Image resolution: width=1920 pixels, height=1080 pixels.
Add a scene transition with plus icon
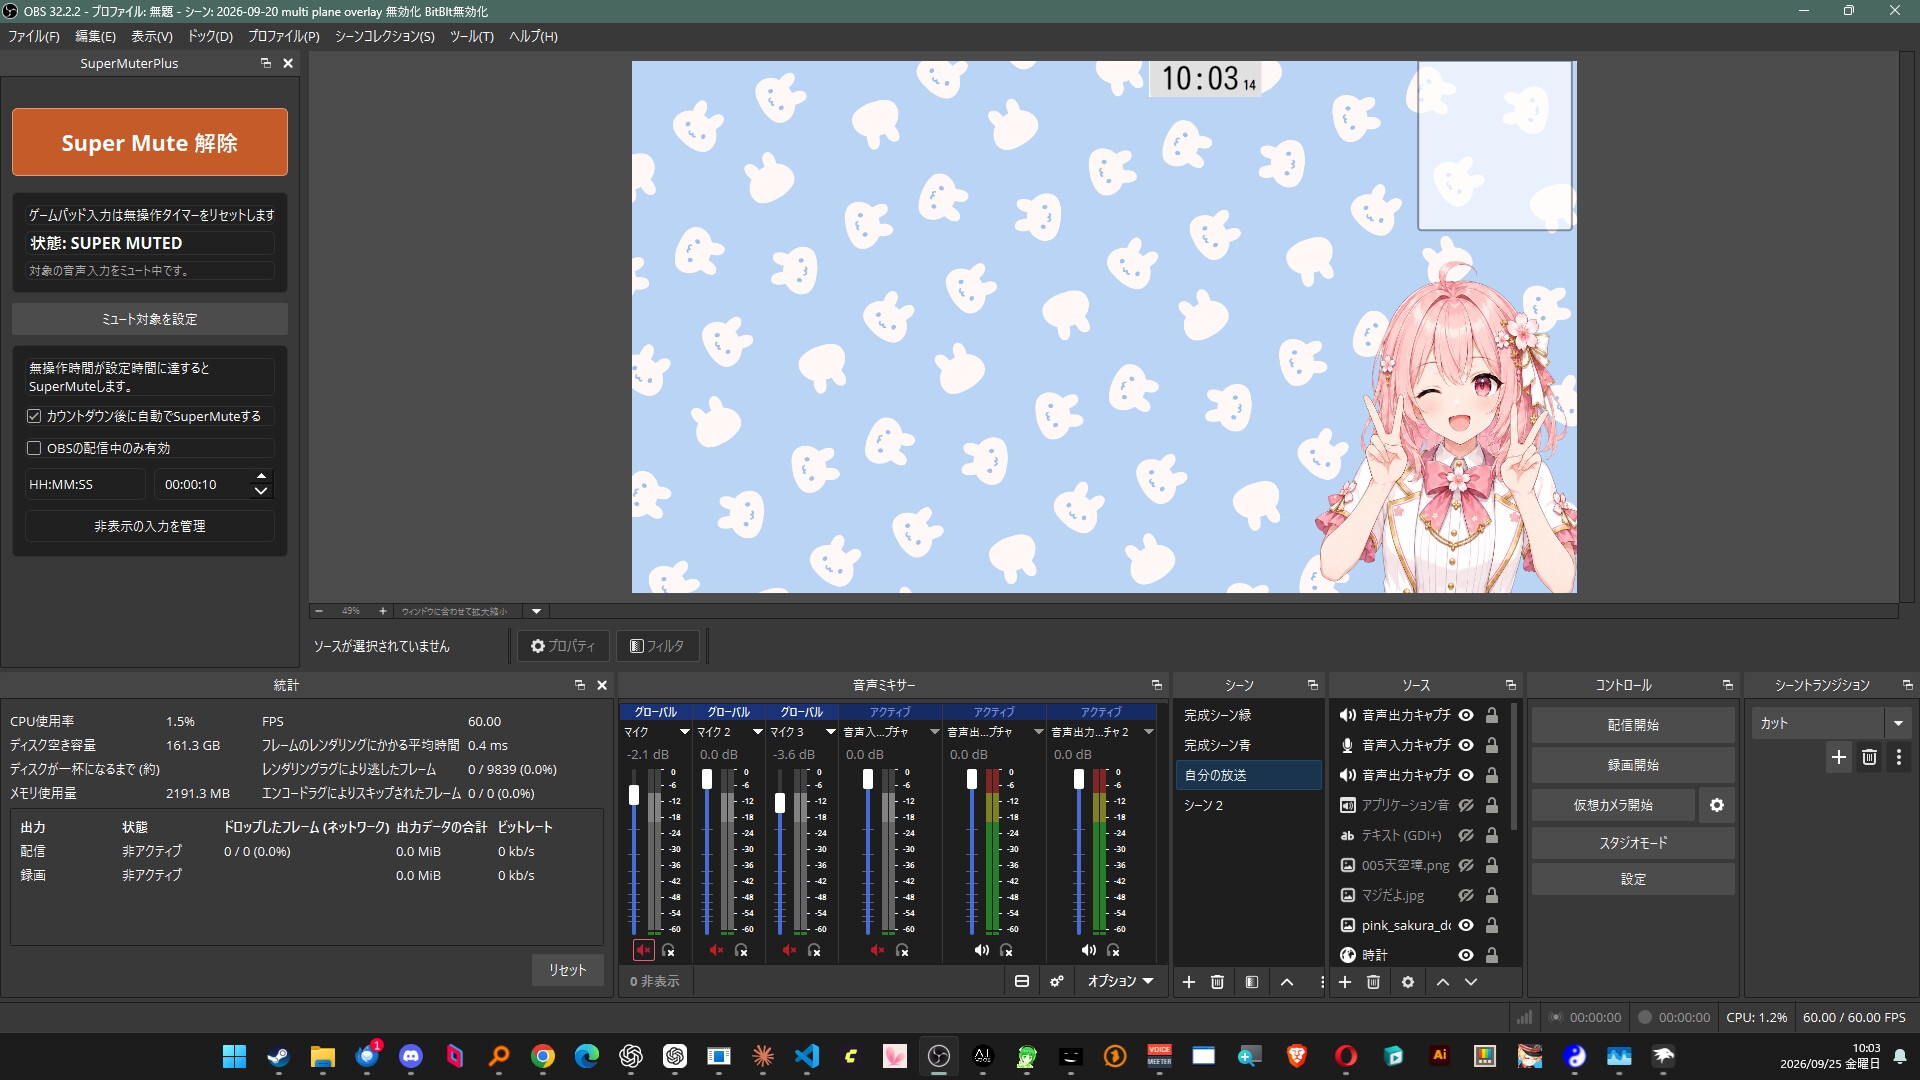tap(1839, 758)
